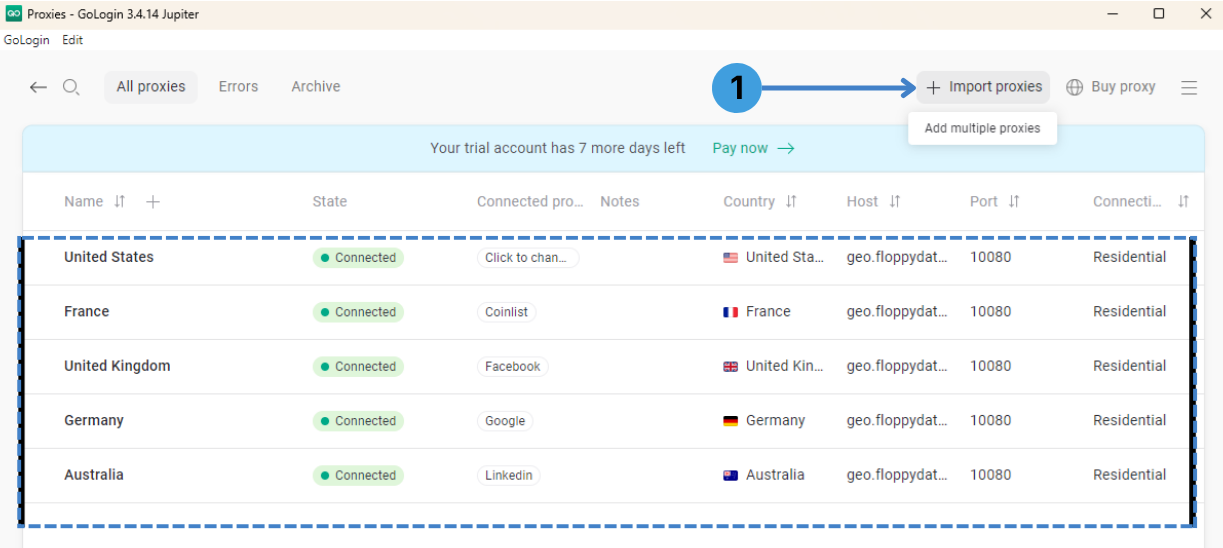Select the Germany proxy name
This screenshot has width=1223, height=548.
click(x=94, y=421)
